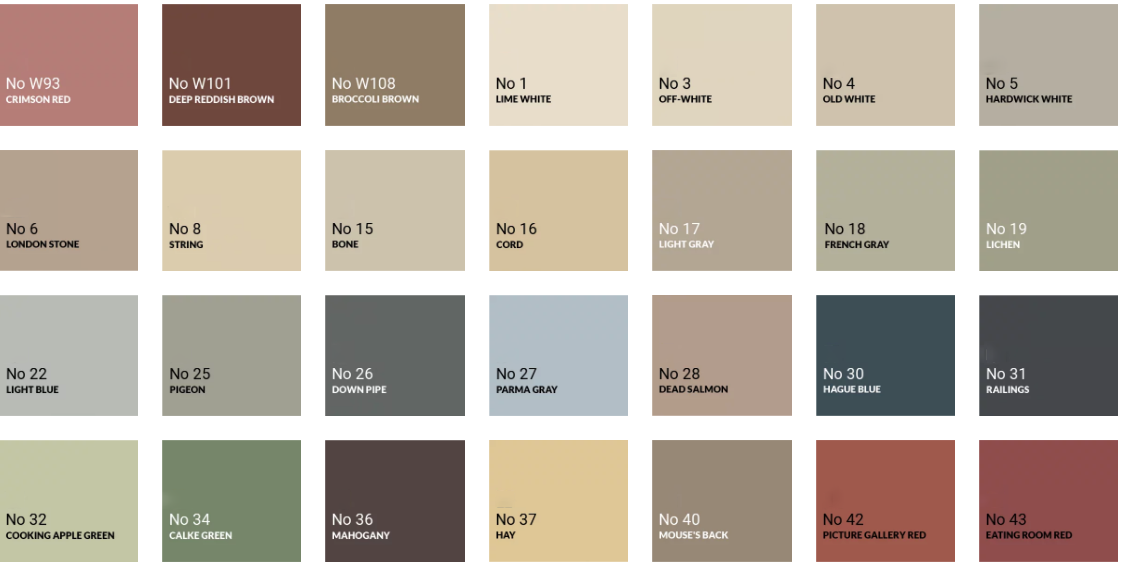This screenshot has height=564, width=1121.
Task: Choose the No 43 Eating Room Red swatch
Action: 1048,501
